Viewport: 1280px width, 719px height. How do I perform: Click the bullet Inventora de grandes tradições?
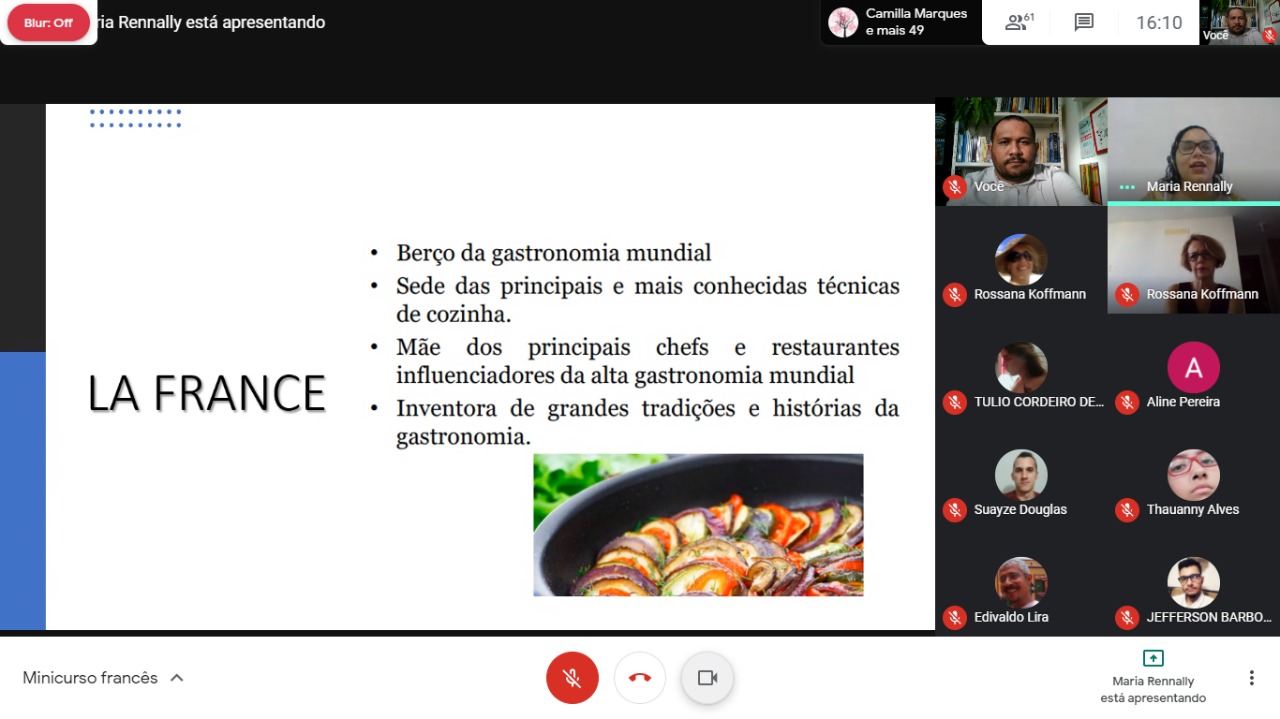648,422
